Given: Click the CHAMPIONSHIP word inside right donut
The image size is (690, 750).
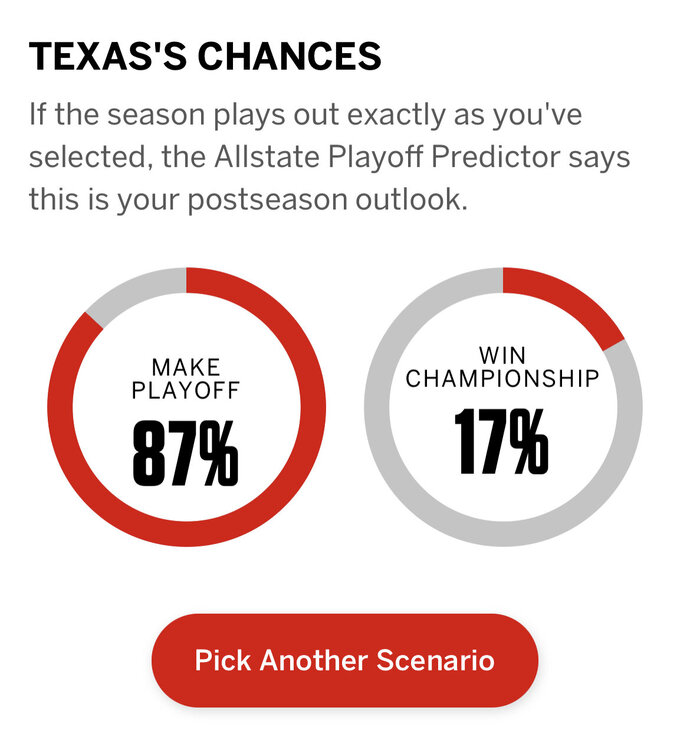Looking at the screenshot, I should click(503, 379).
